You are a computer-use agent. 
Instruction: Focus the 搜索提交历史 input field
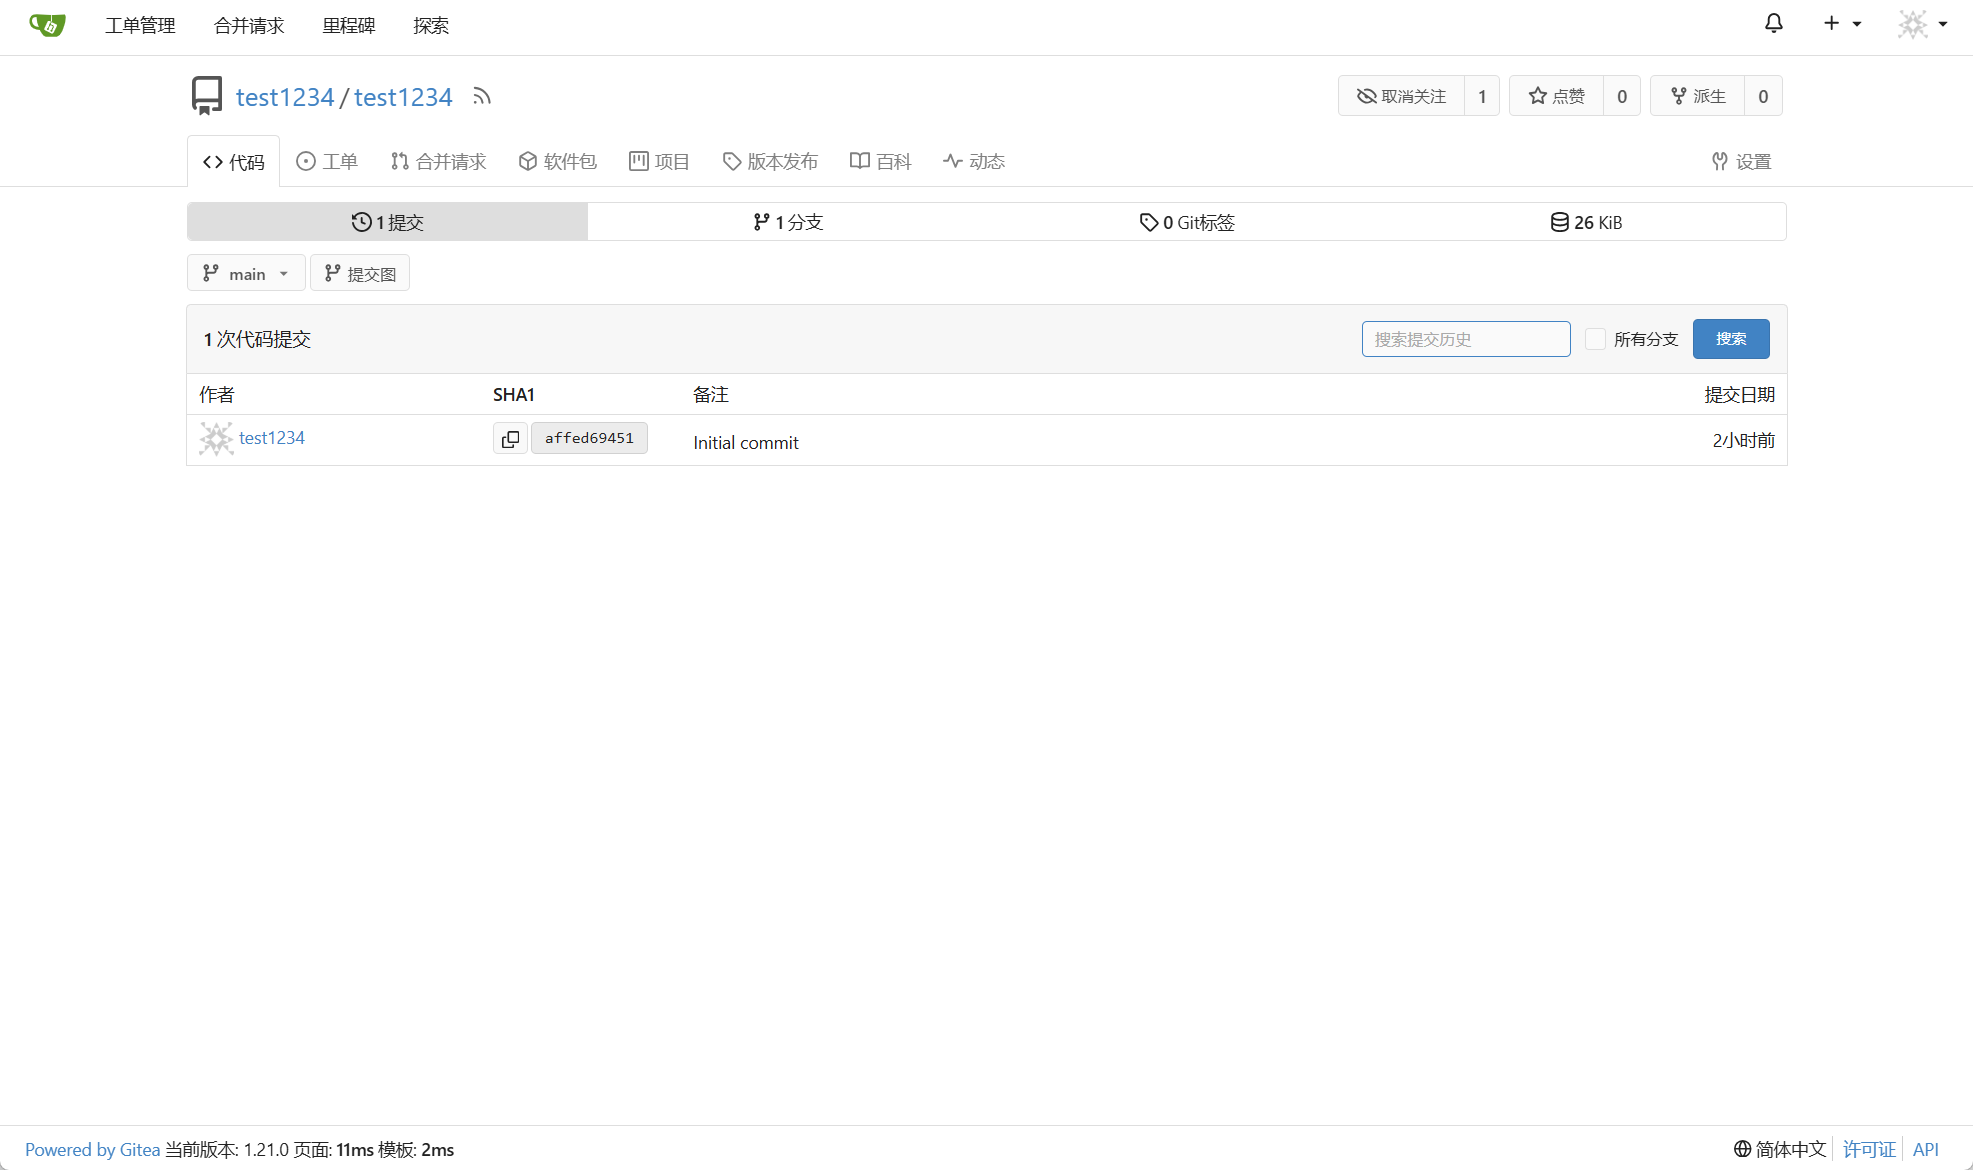[1465, 339]
